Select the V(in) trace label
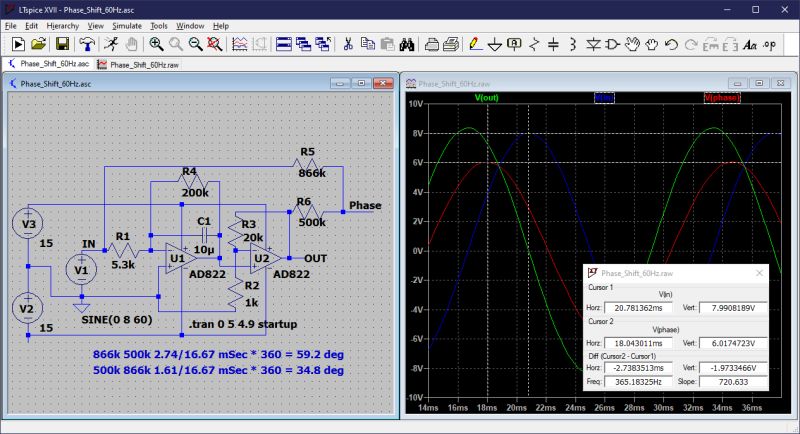800x434 pixels. tap(605, 97)
